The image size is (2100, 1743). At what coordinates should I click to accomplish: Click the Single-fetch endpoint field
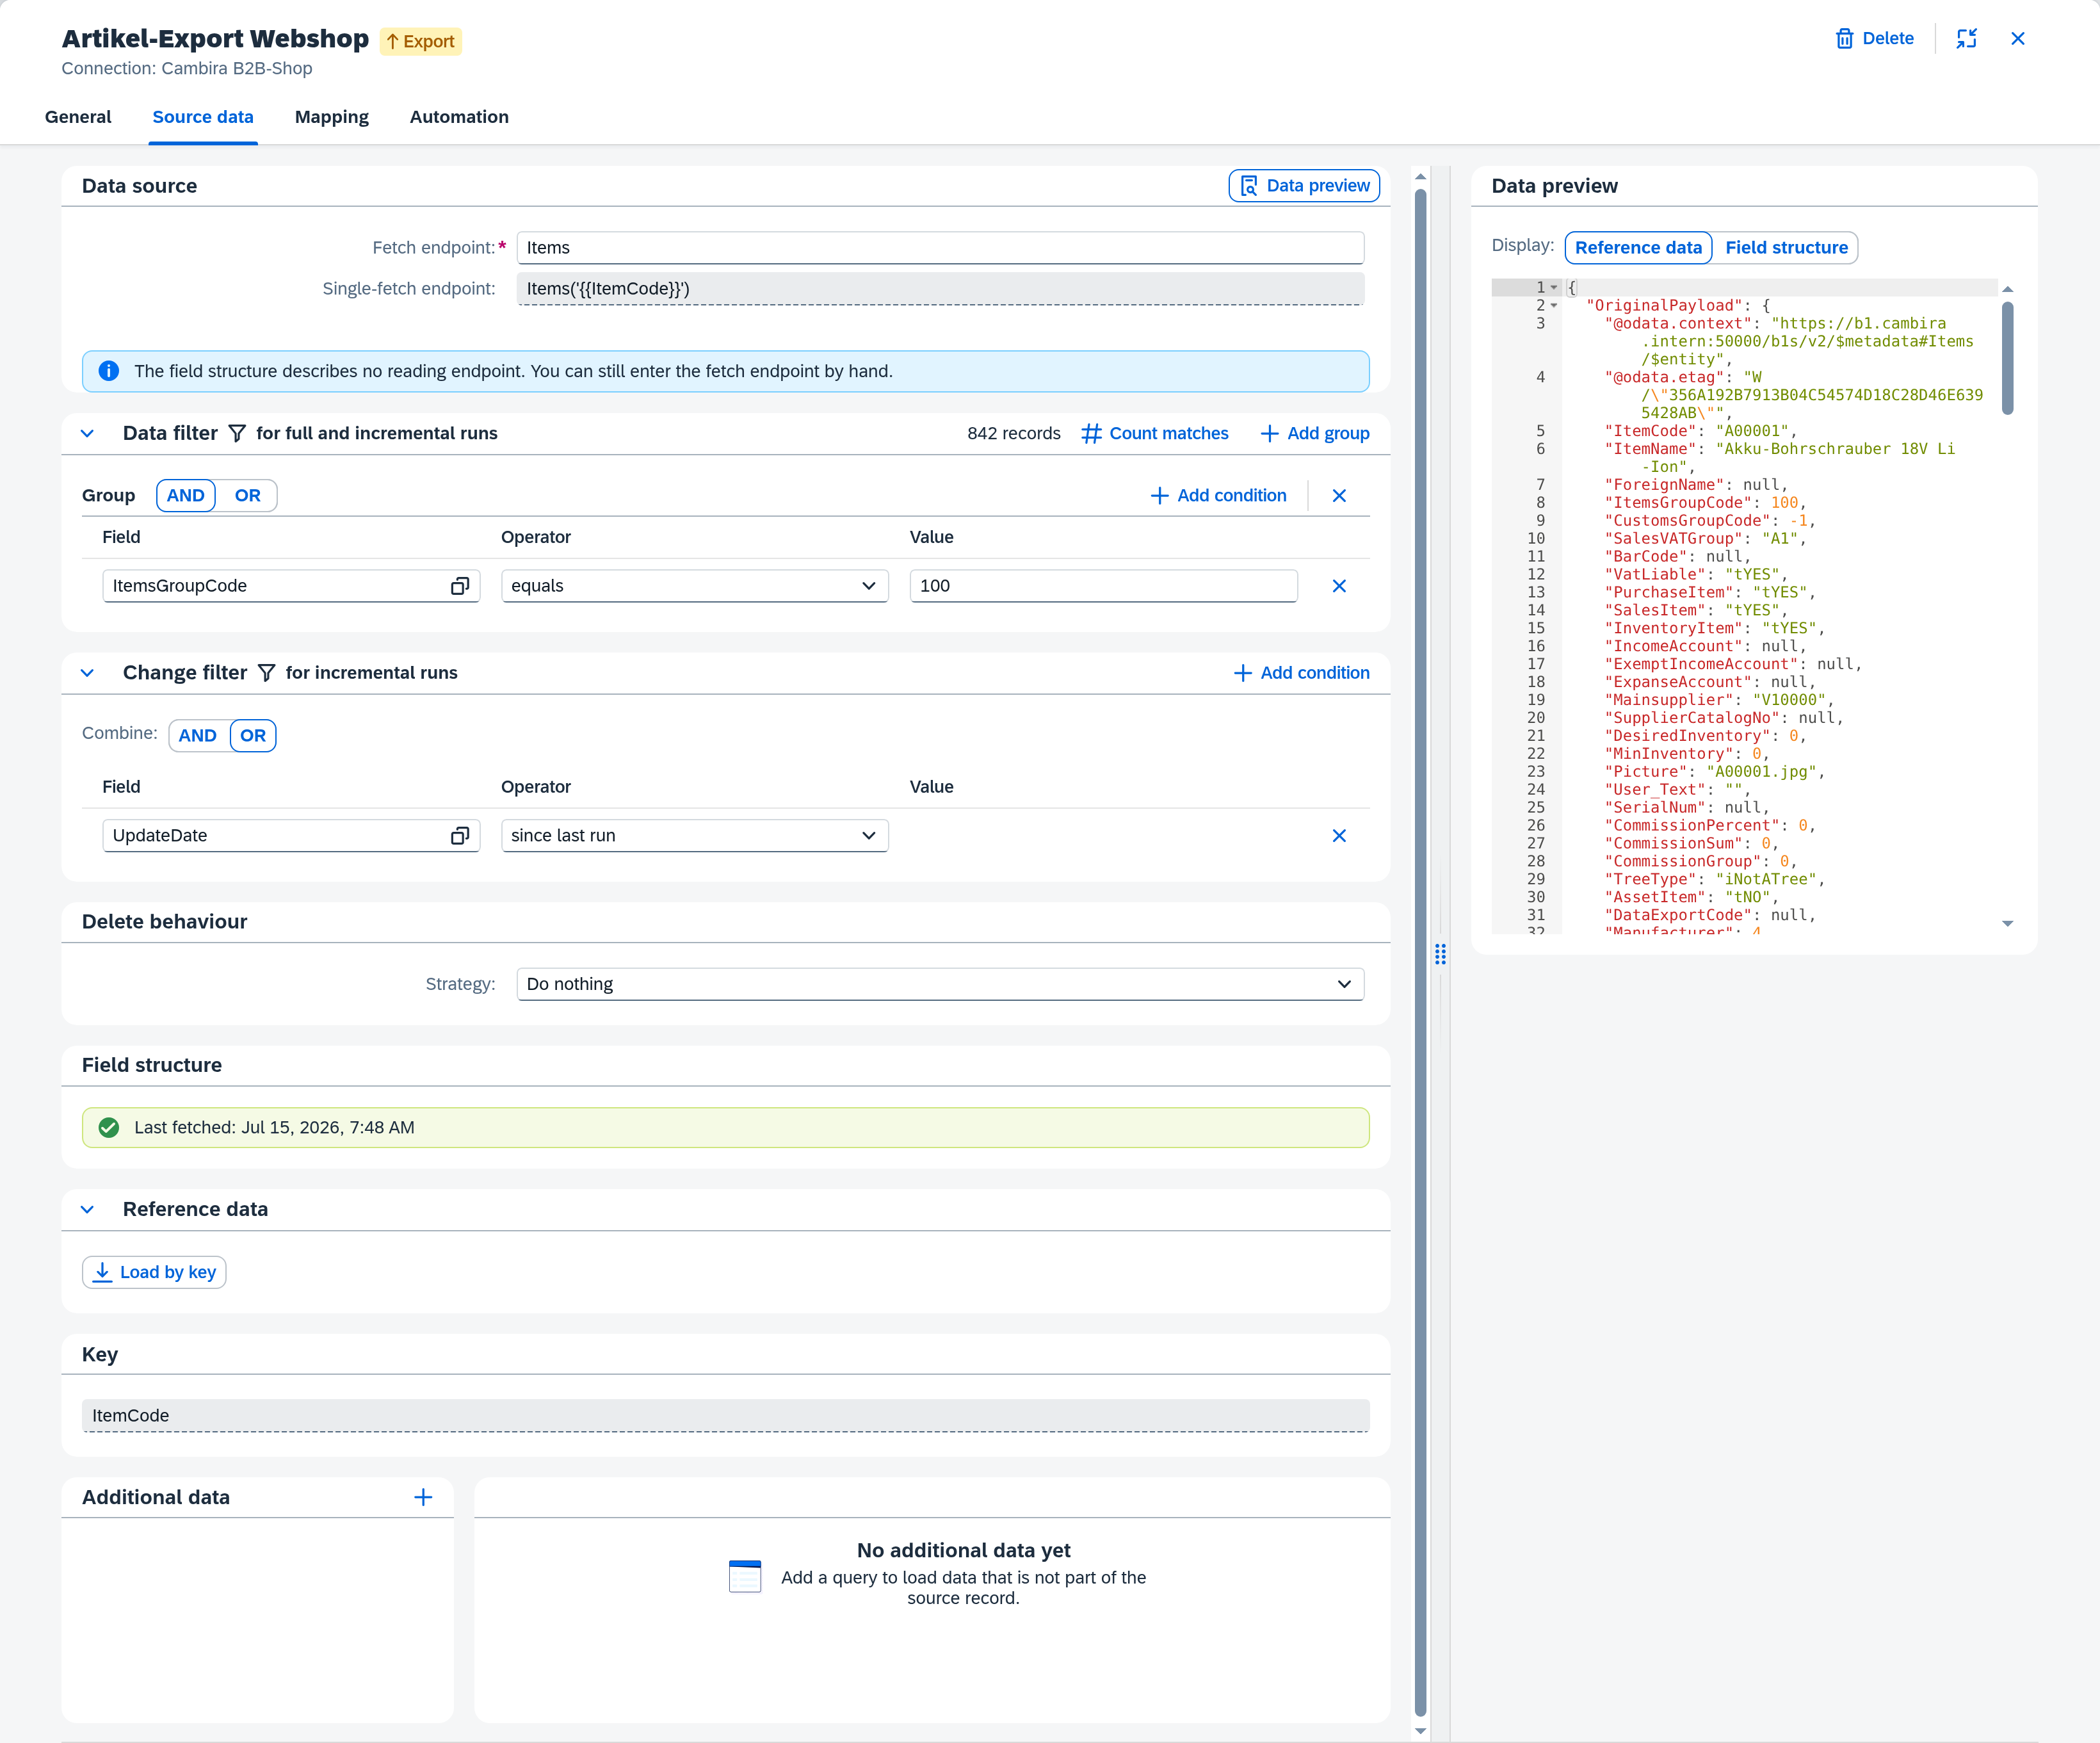pyautogui.click(x=940, y=289)
